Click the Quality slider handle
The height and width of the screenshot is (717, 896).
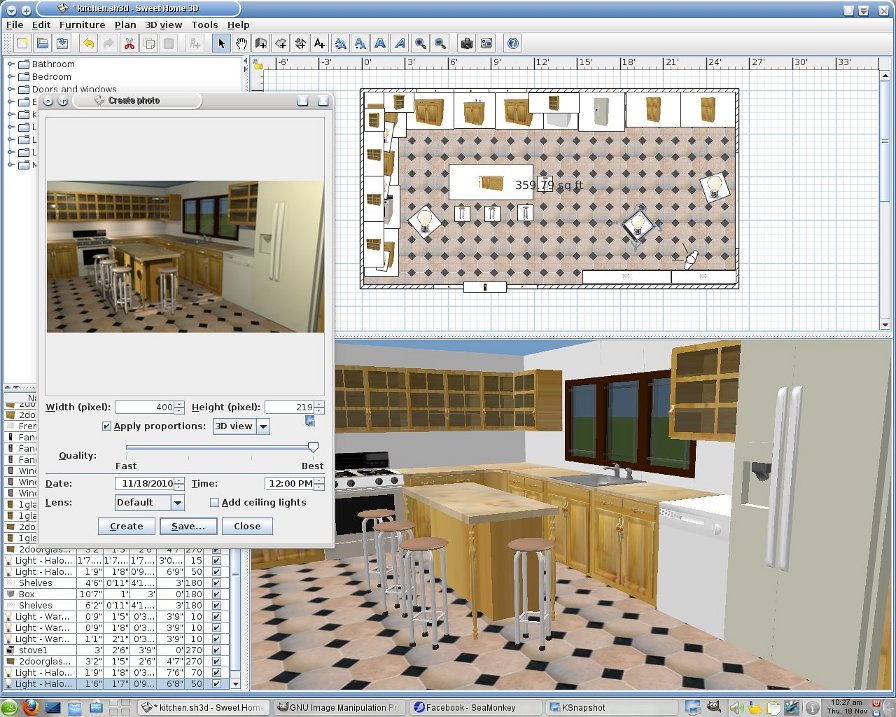[313, 448]
